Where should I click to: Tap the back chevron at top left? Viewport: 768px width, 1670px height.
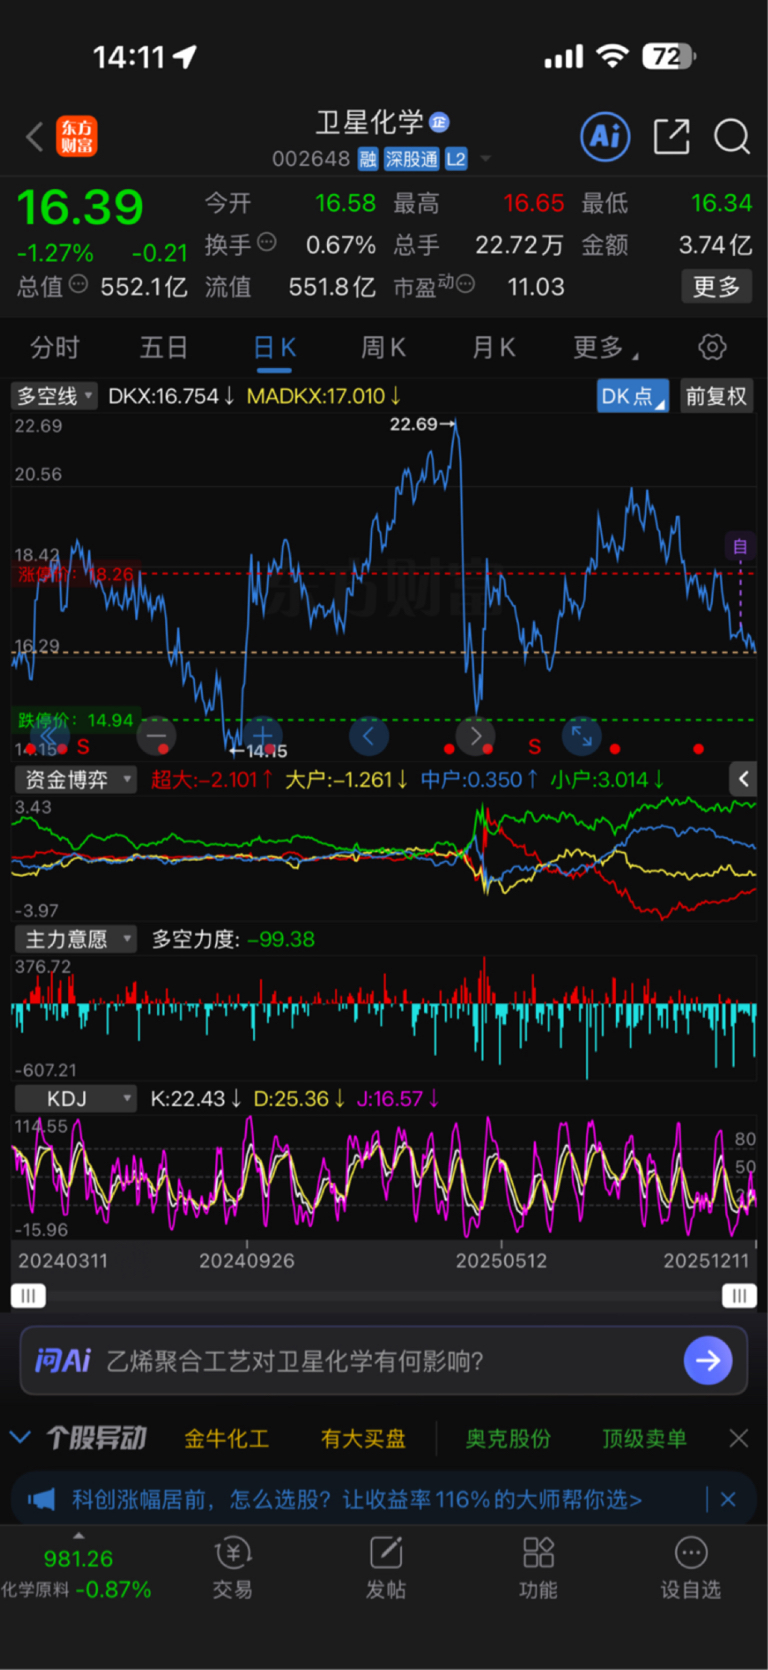[x=34, y=136]
